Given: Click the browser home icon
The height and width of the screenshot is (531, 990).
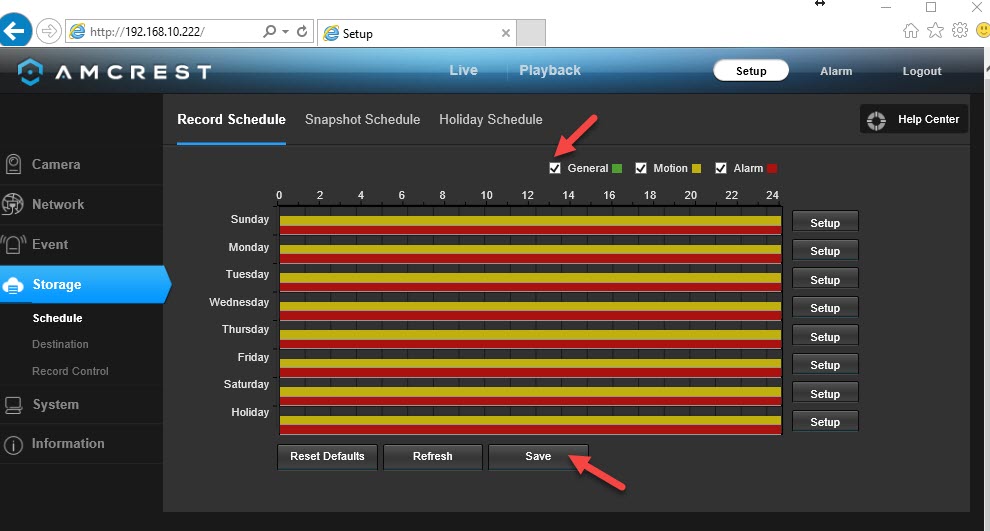Looking at the screenshot, I should [x=910, y=30].
